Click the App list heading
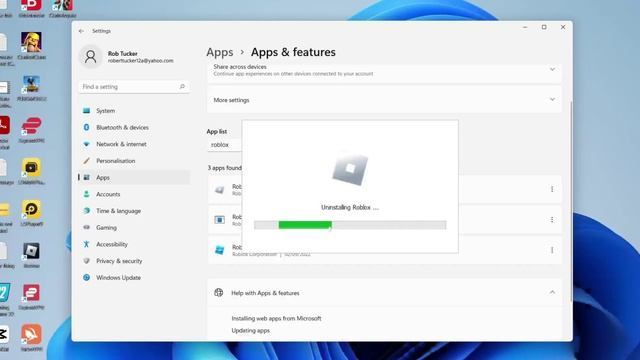Image resolution: width=640 pixels, height=360 pixels. (x=217, y=131)
